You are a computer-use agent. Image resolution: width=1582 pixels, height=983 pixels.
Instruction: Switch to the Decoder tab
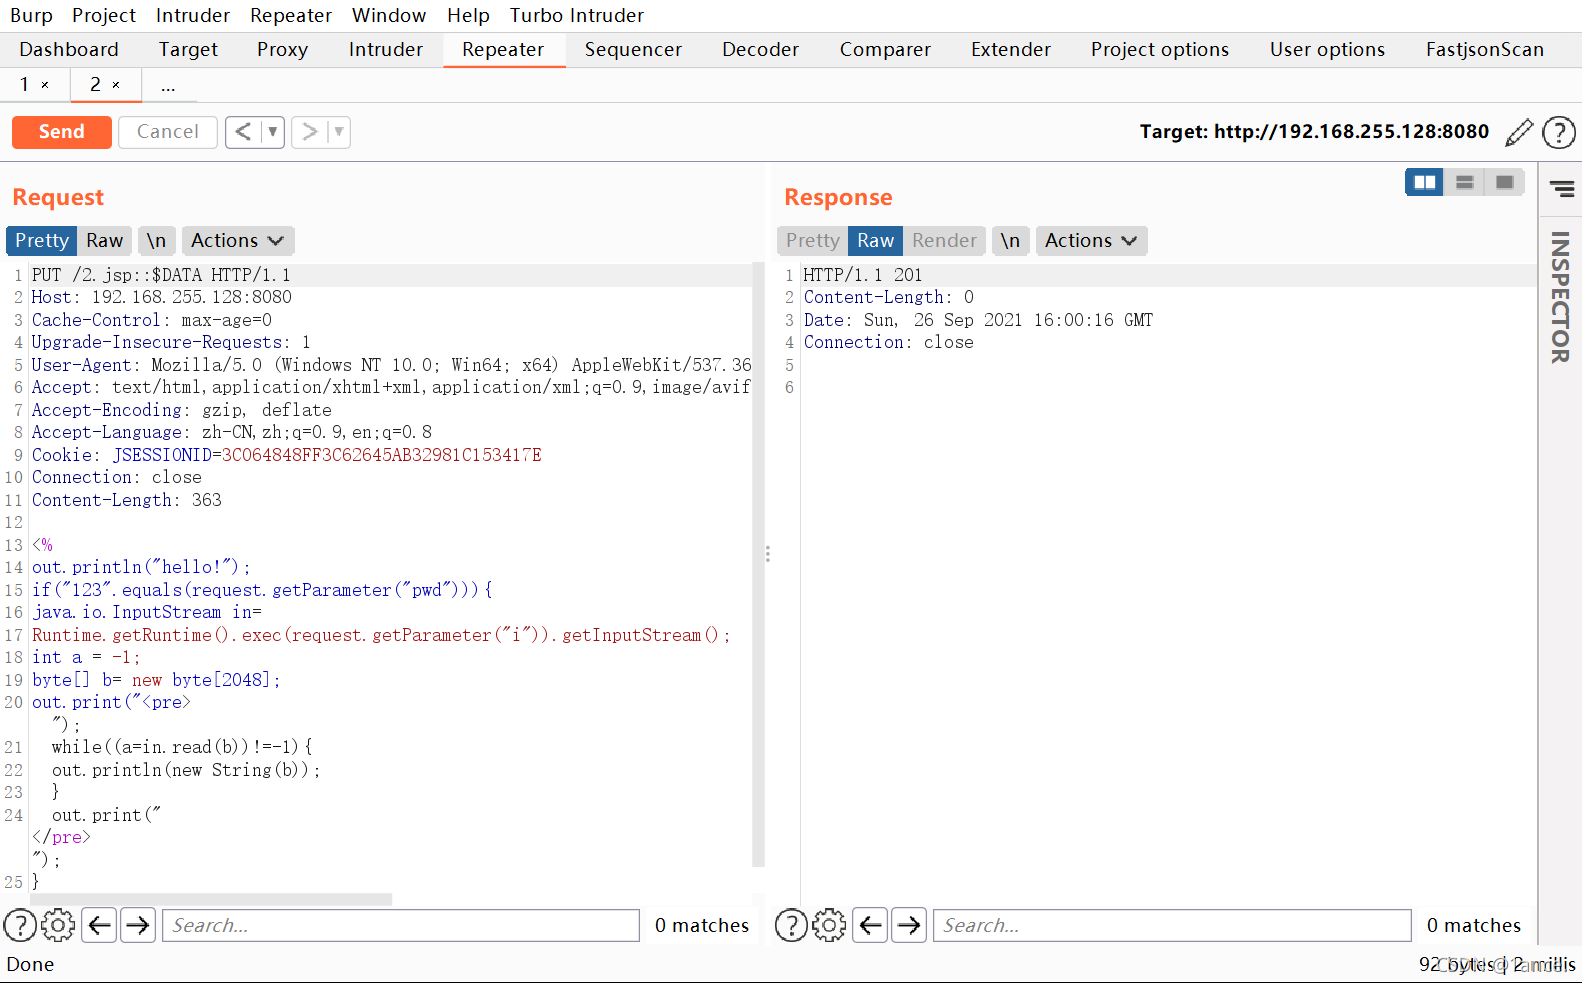point(760,50)
